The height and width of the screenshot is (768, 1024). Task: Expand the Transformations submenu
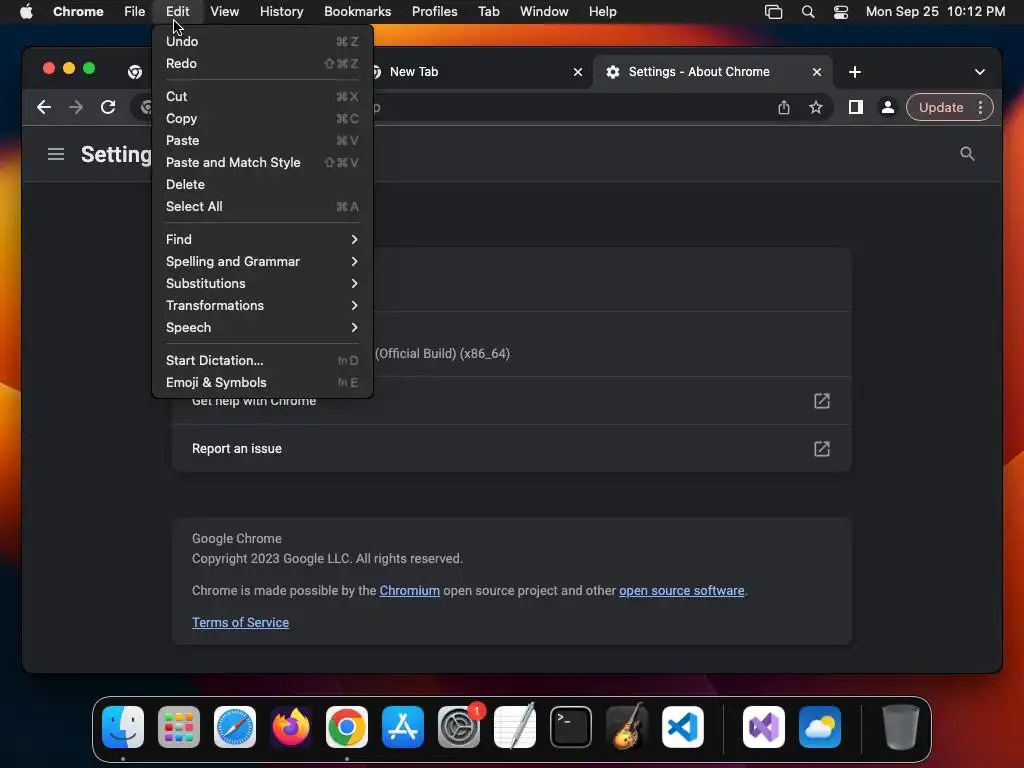click(x=262, y=306)
